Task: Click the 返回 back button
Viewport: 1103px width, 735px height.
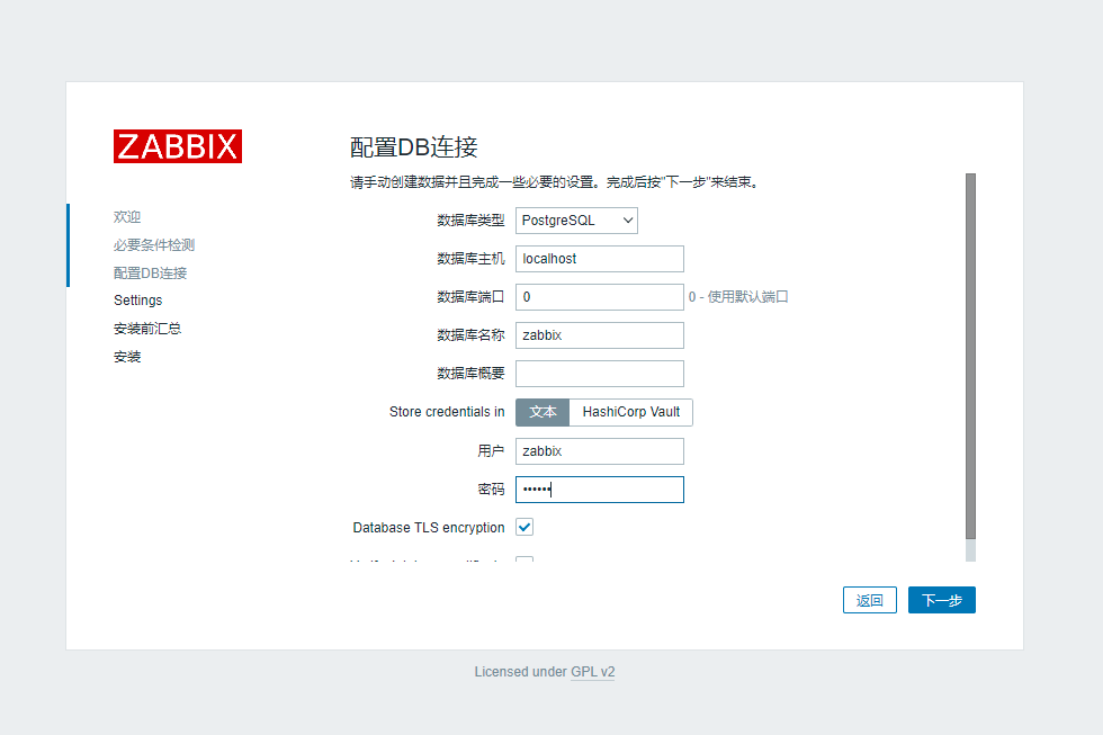Action: [869, 600]
